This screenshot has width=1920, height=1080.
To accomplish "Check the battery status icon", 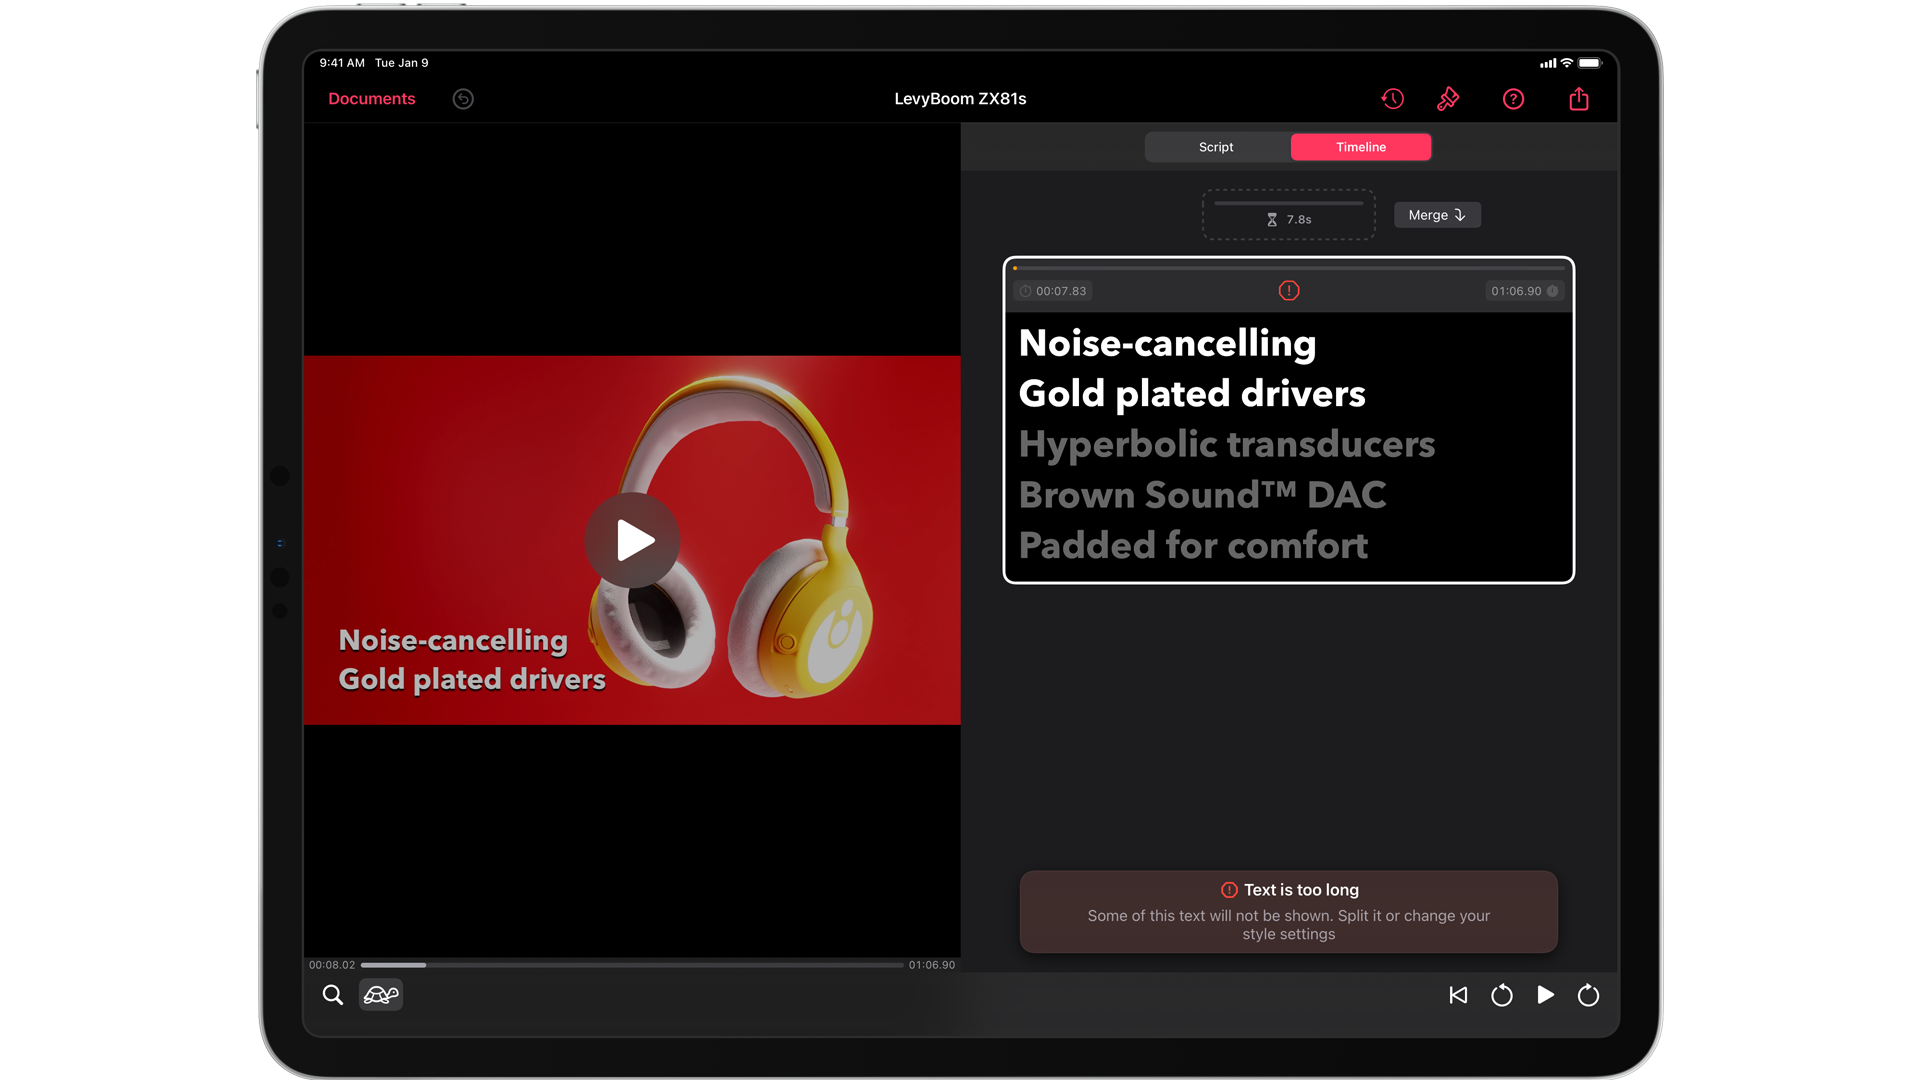I will [1590, 63].
